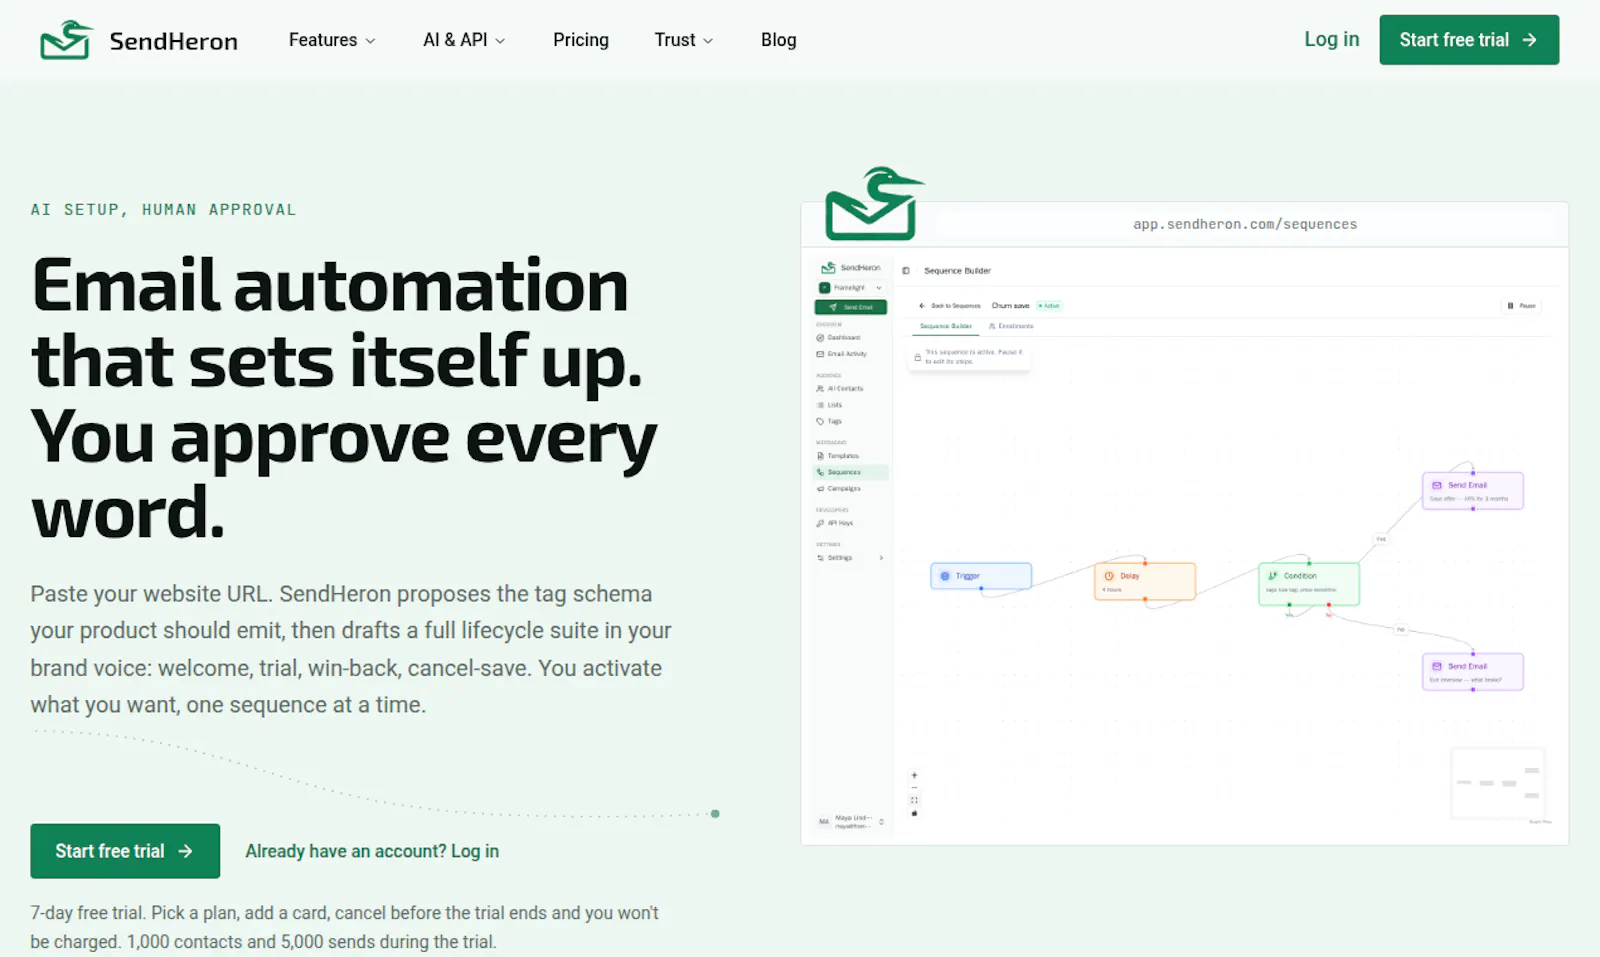Viewport: 1600px width, 957px height.
Task: Open Tags in the preview sidebar
Action: coord(830,421)
